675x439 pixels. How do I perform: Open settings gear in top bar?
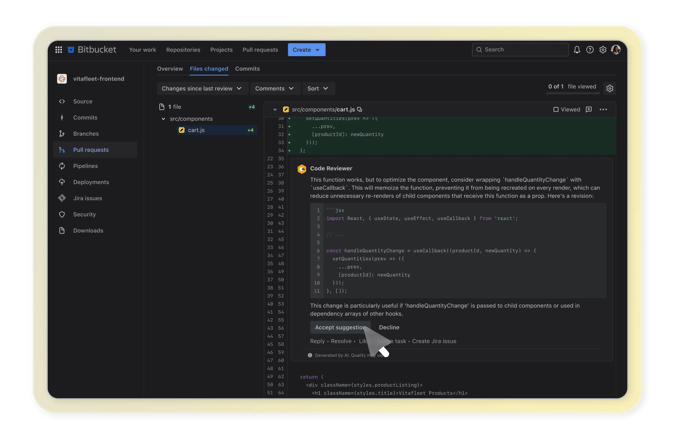tap(603, 50)
